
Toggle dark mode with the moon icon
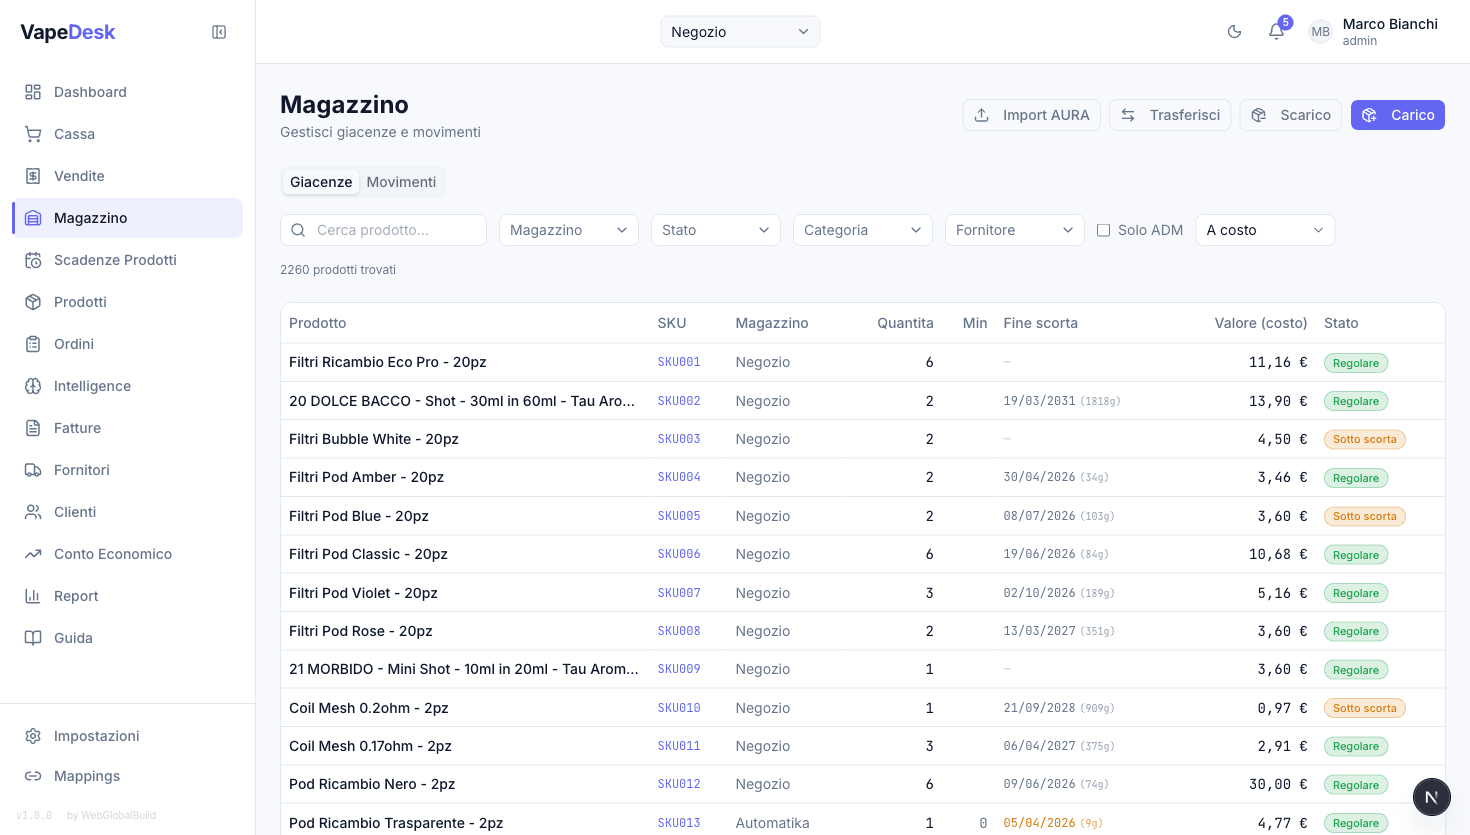[1234, 32]
